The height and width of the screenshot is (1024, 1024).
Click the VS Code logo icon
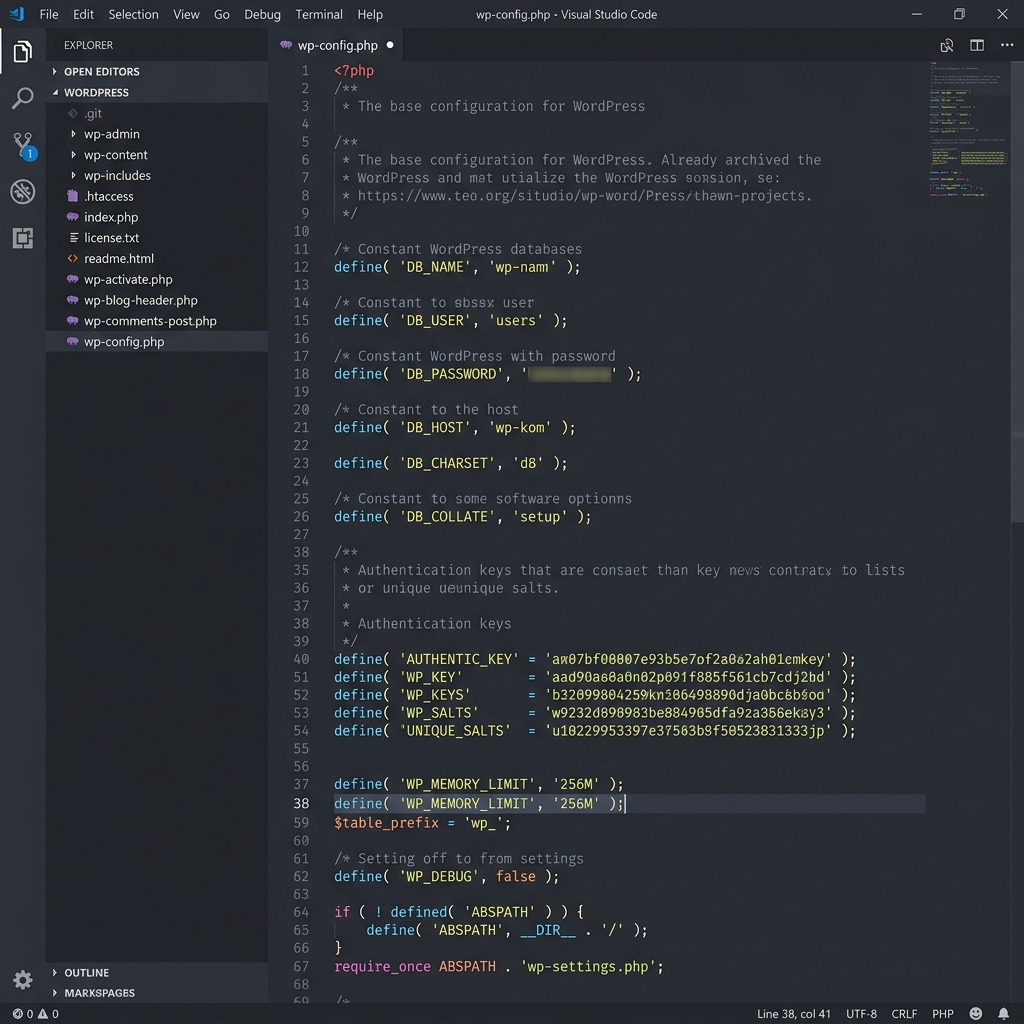click(x=16, y=14)
